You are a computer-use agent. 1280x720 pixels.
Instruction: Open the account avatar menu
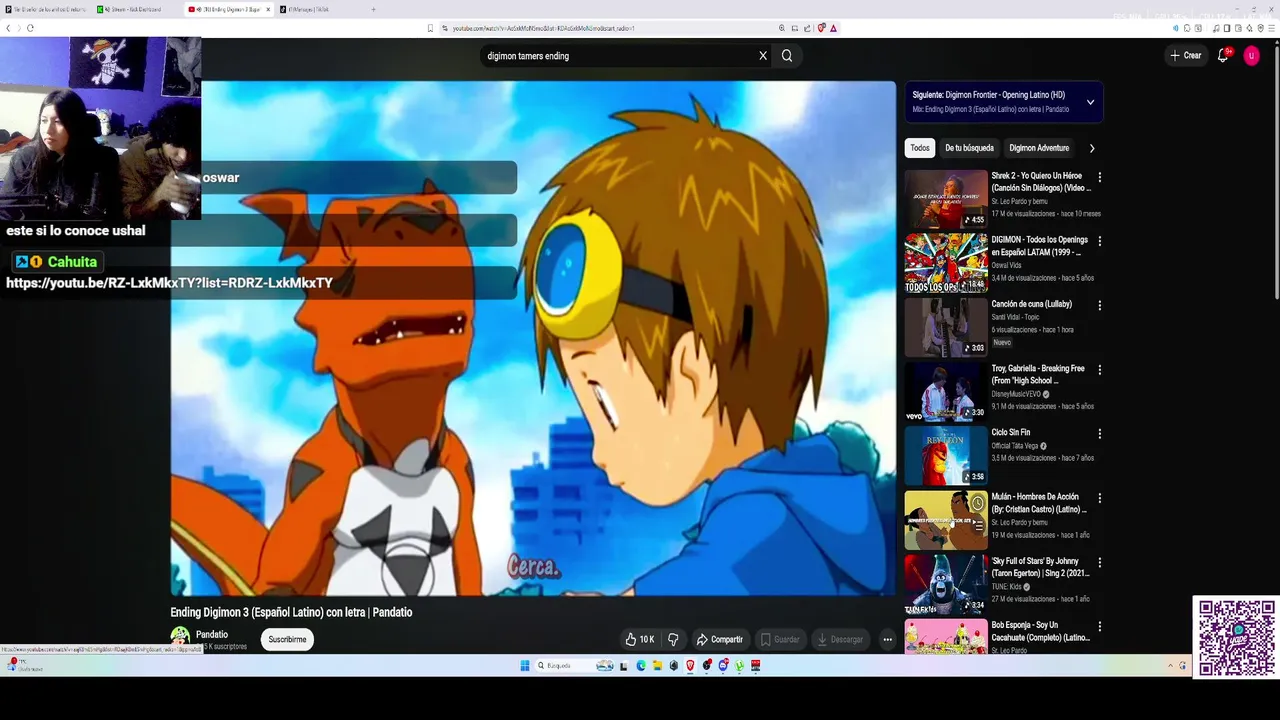tap(1251, 56)
